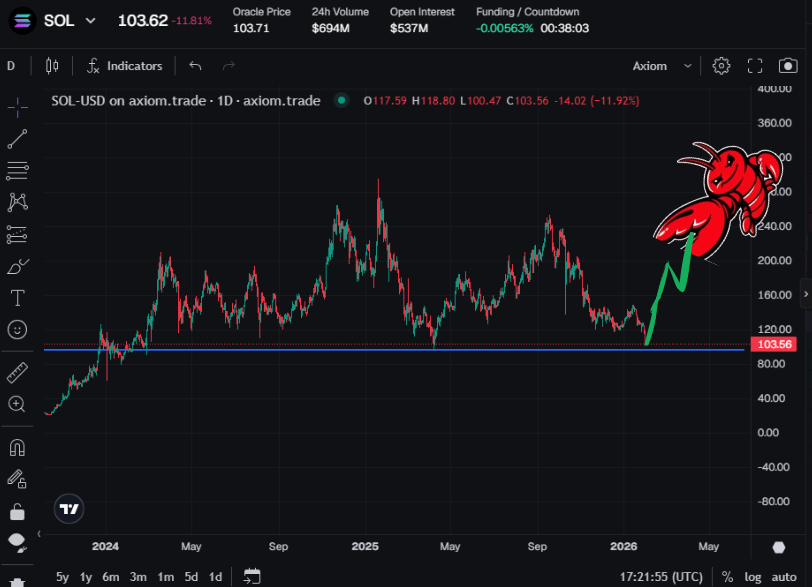Open the timezone 17:21:55 (UTC) menu
Viewport: 812px width, 587px height.
(661, 577)
